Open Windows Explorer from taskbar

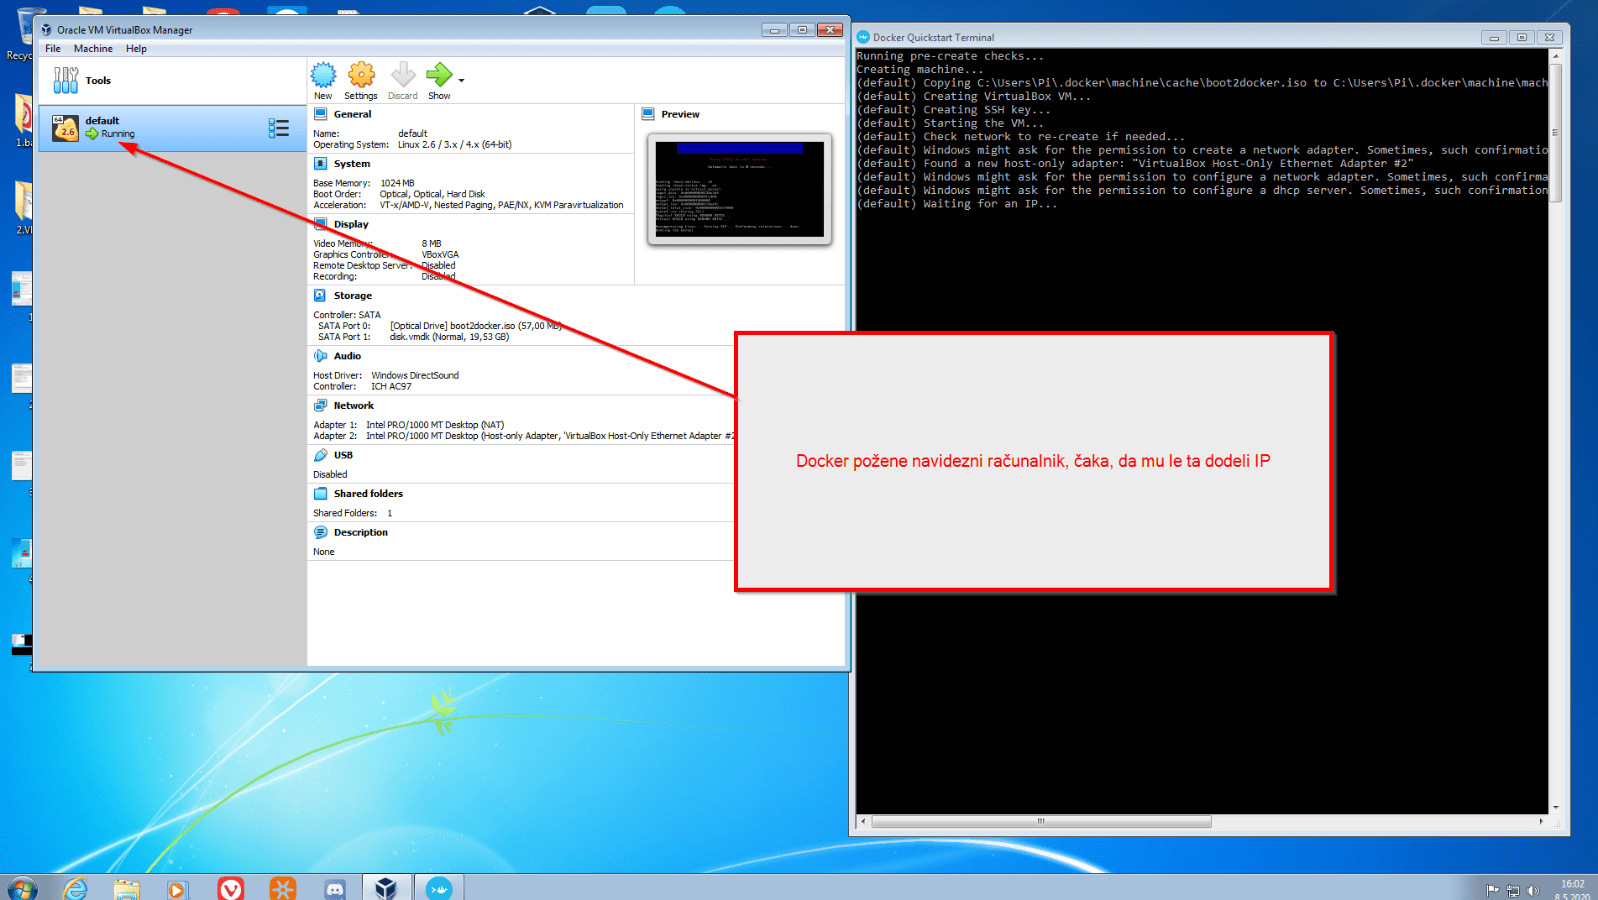click(126, 888)
